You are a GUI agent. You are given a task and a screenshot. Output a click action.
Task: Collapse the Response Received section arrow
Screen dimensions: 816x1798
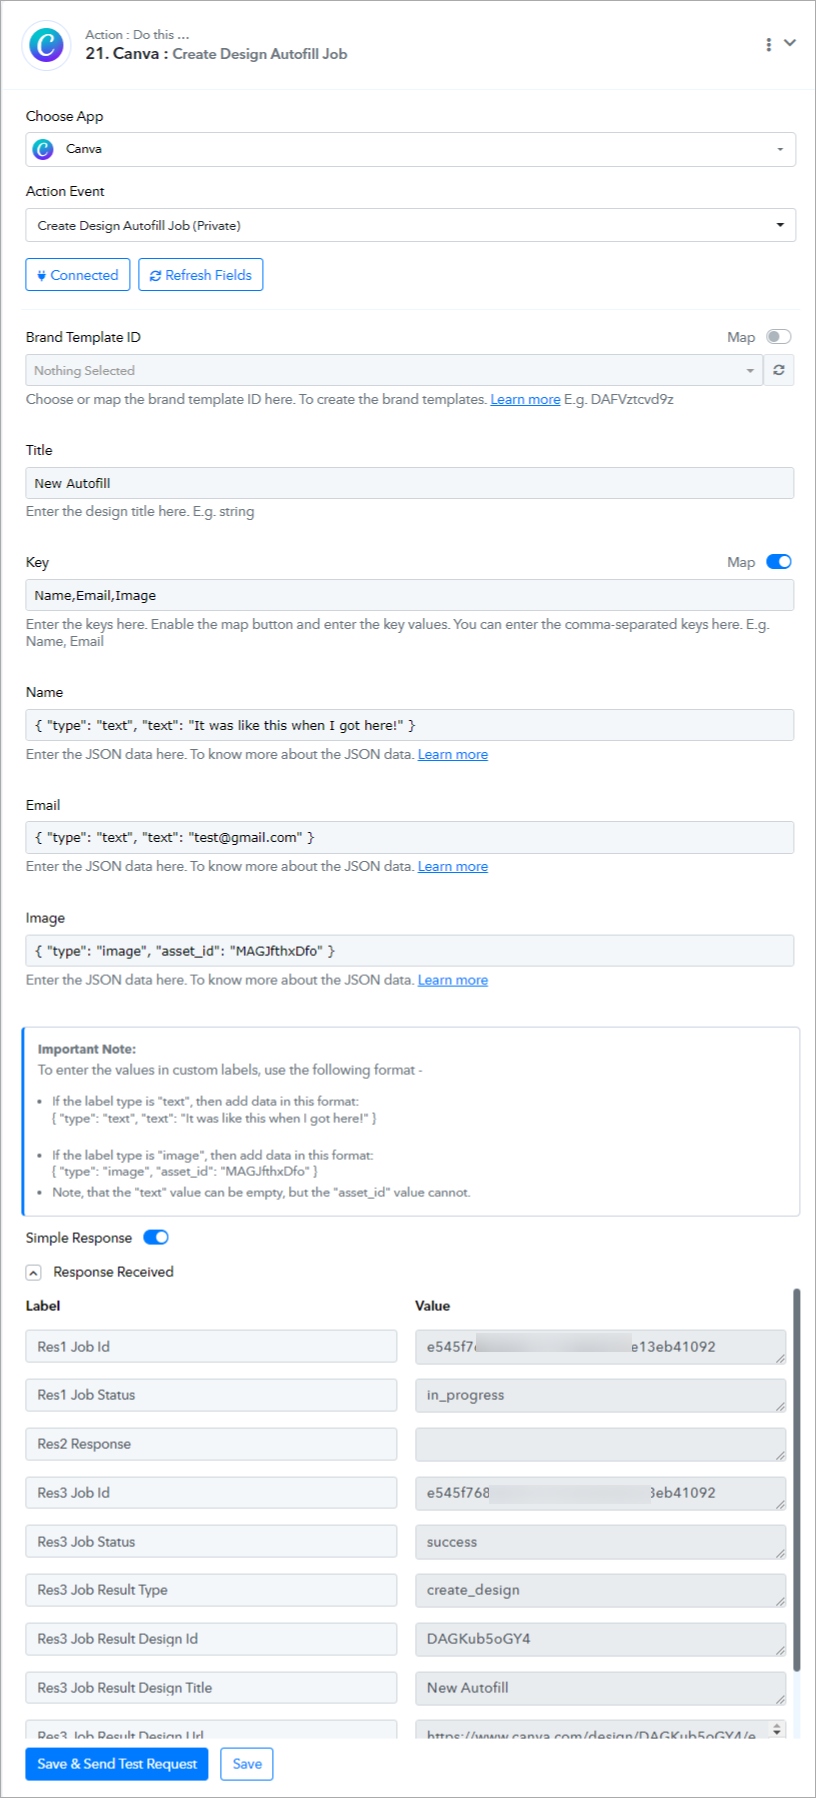click(33, 1272)
